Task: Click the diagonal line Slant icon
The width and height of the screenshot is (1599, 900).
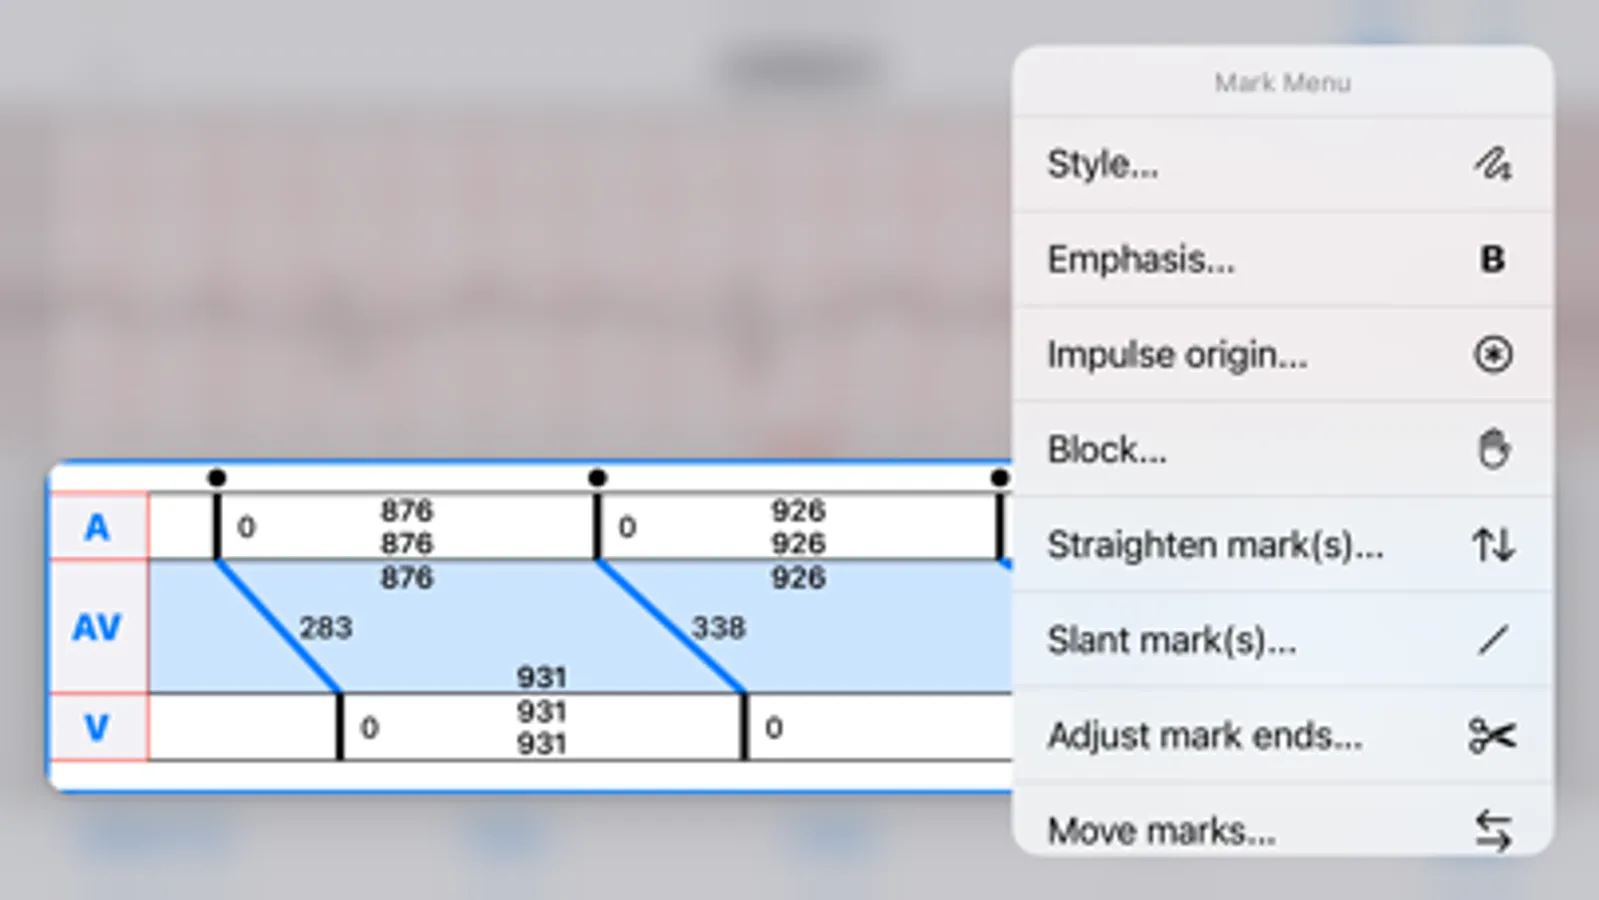Action: (x=1492, y=640)
